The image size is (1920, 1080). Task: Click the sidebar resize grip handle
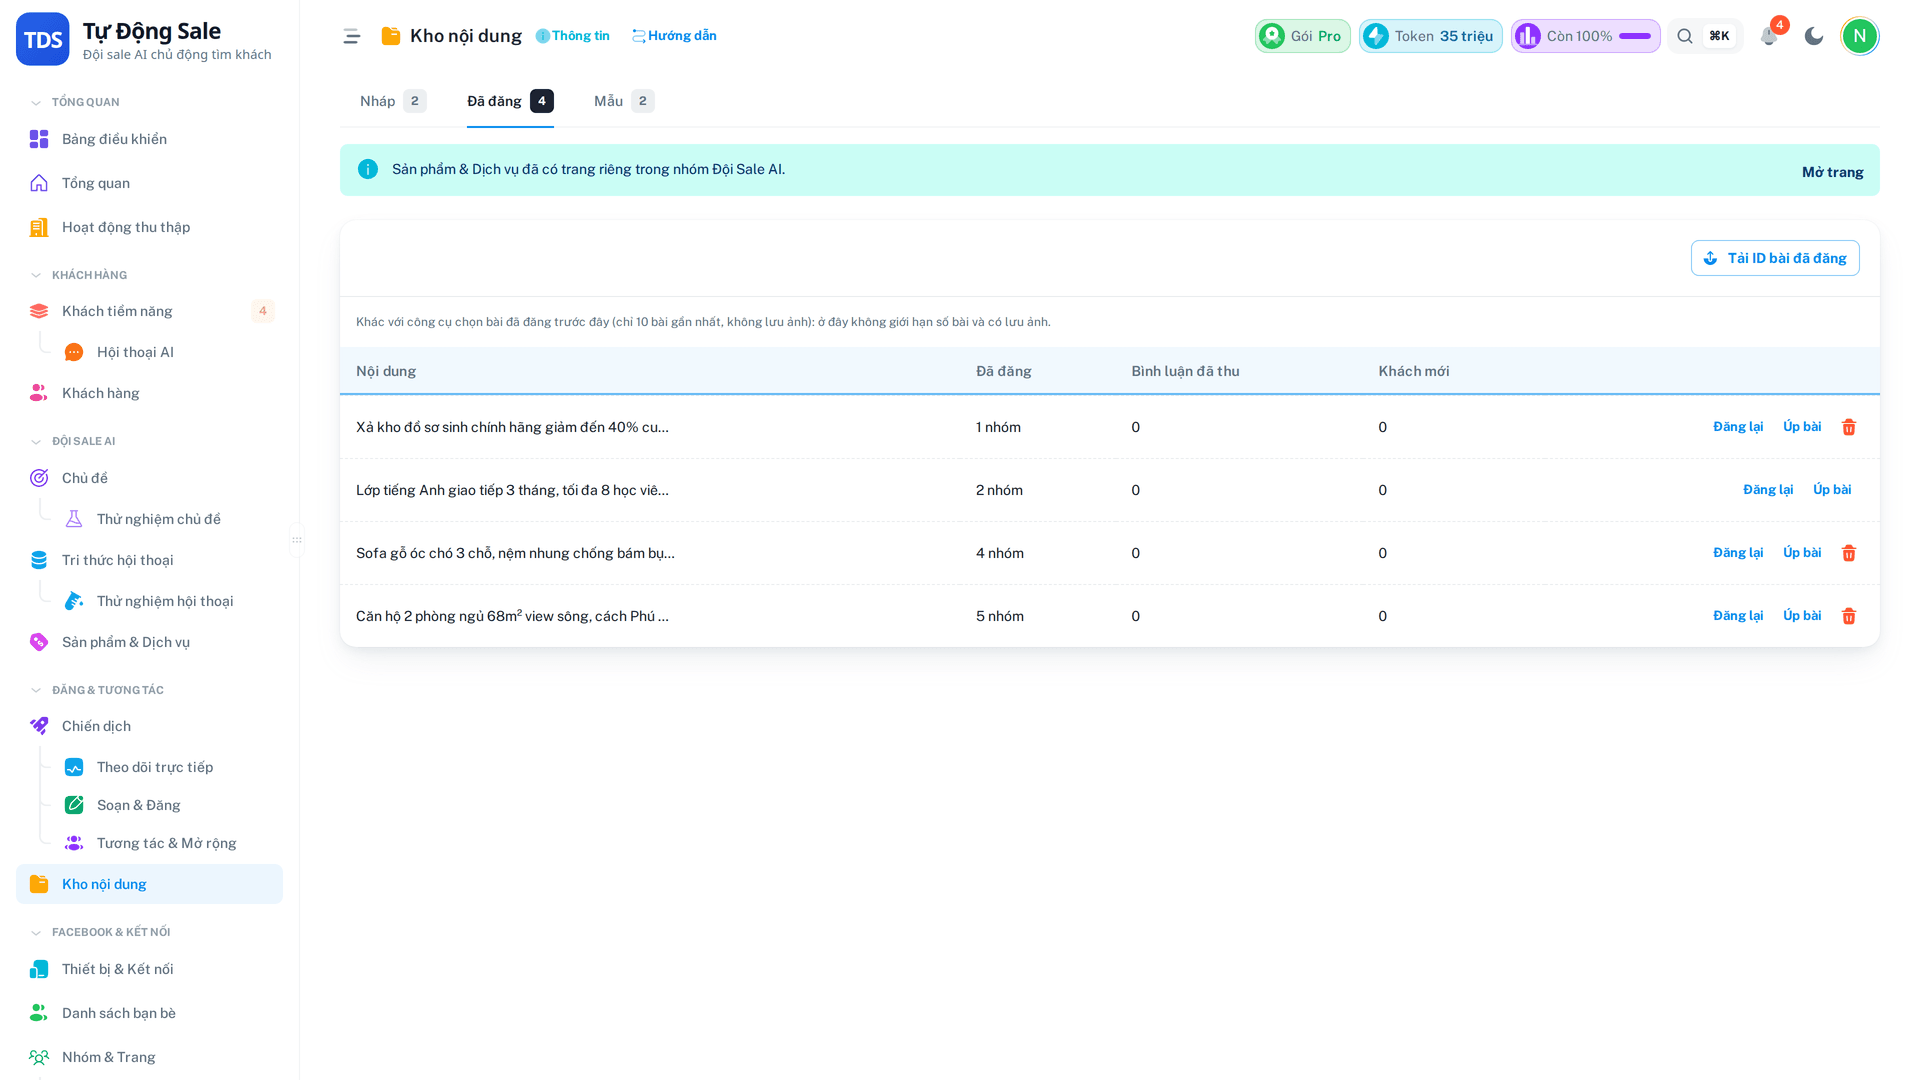click(x=297, y=540)
